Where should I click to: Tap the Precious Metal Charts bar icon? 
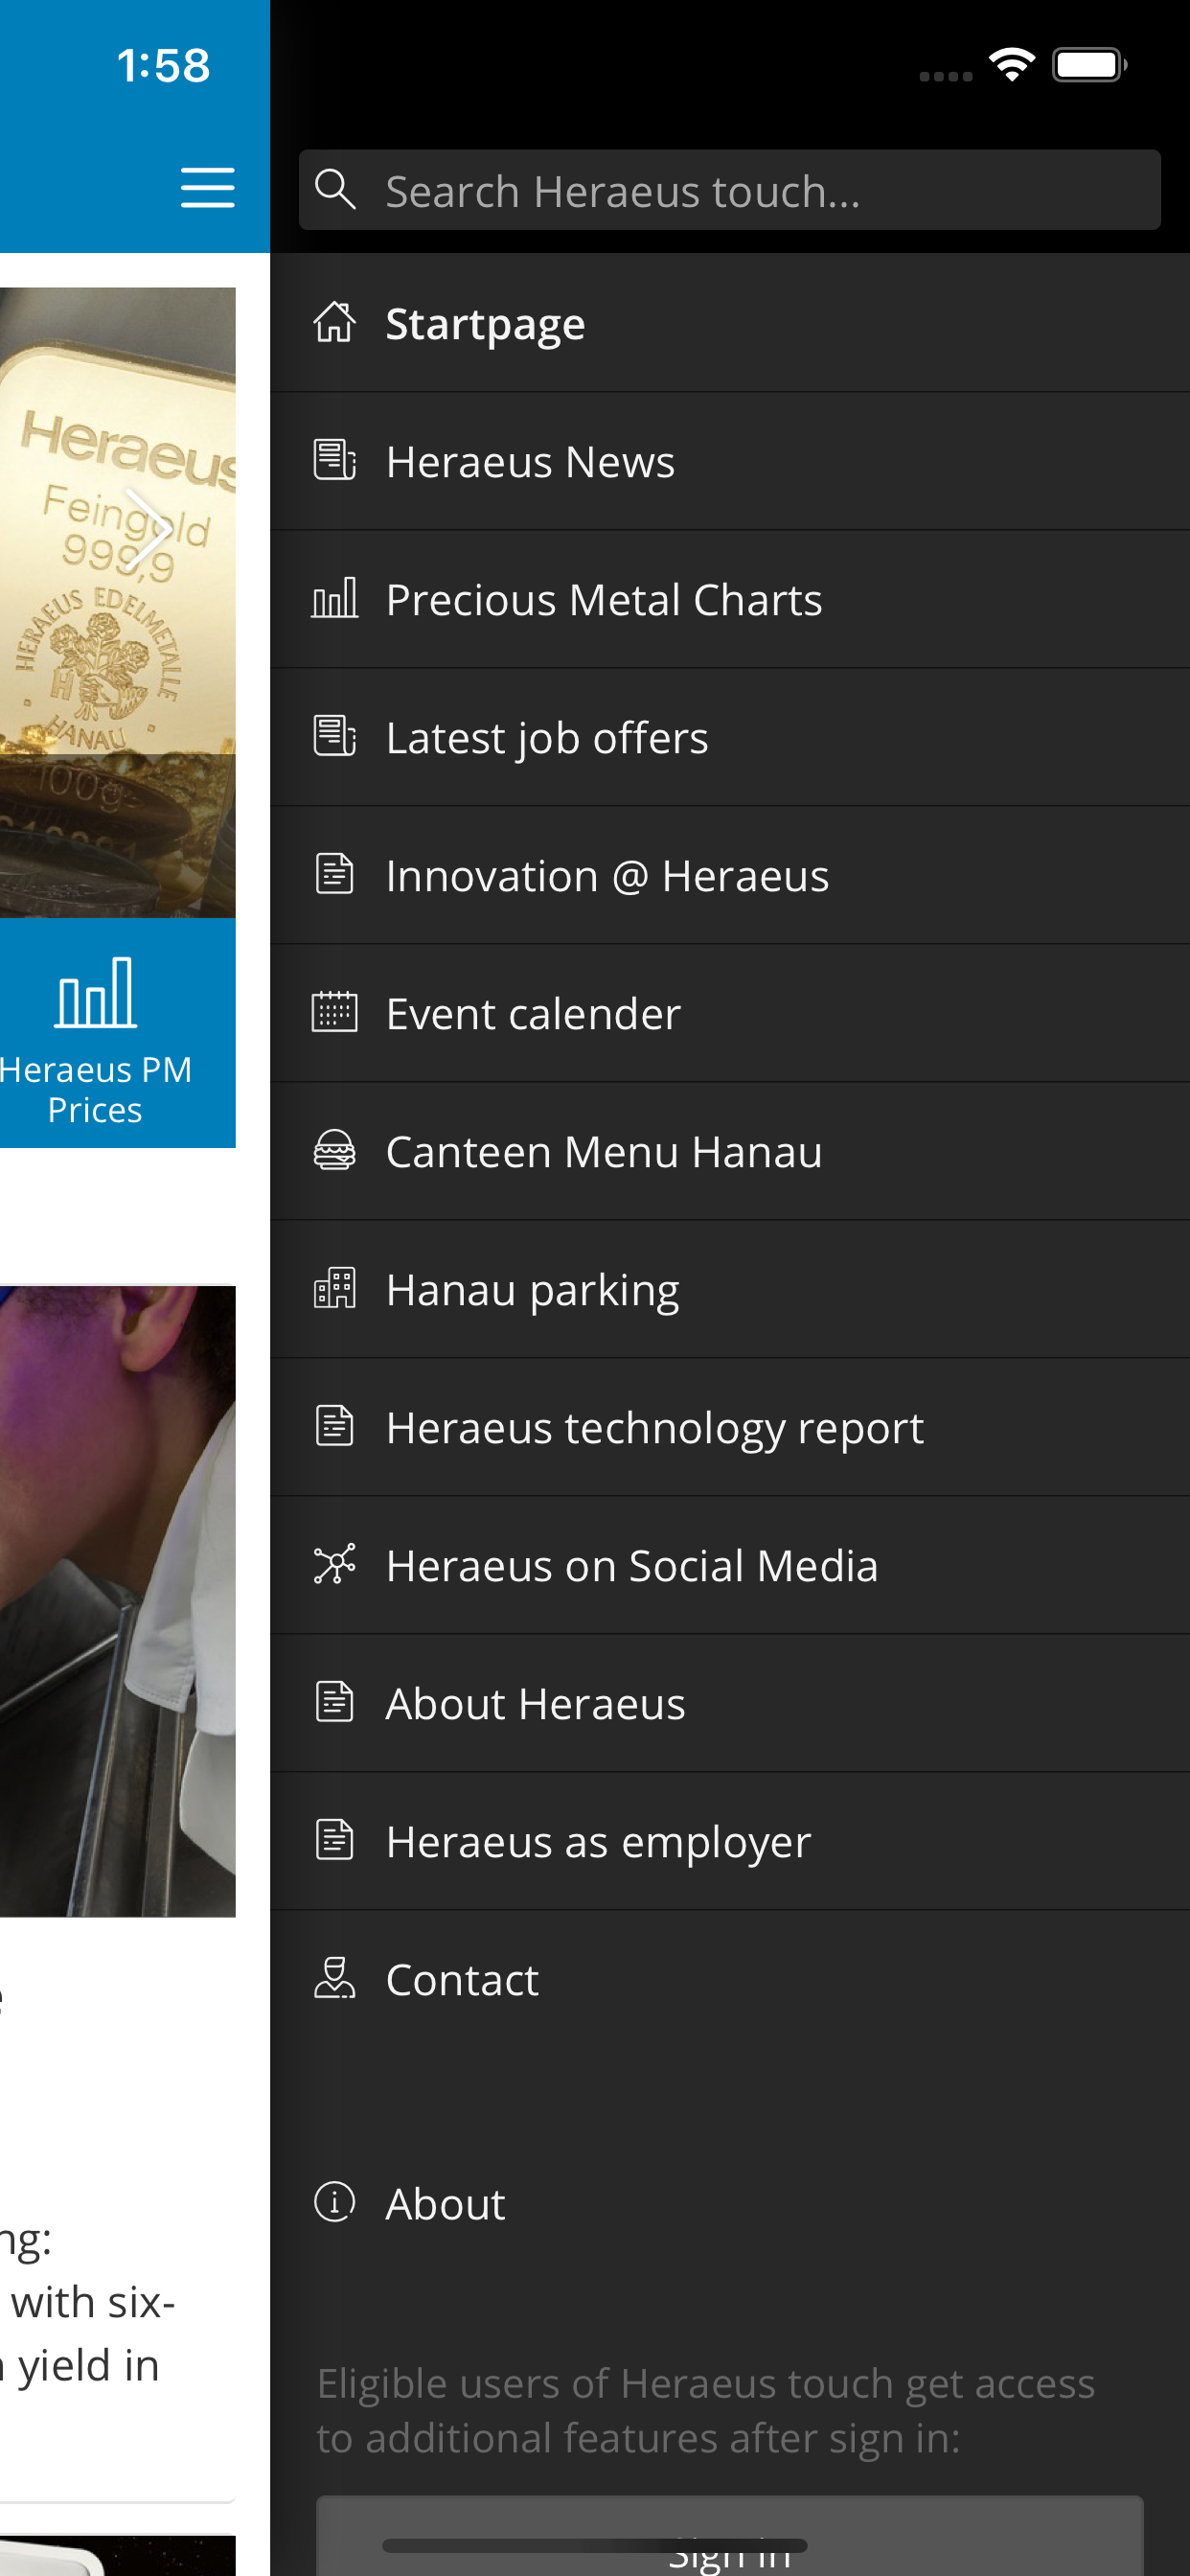click(334, 598)
